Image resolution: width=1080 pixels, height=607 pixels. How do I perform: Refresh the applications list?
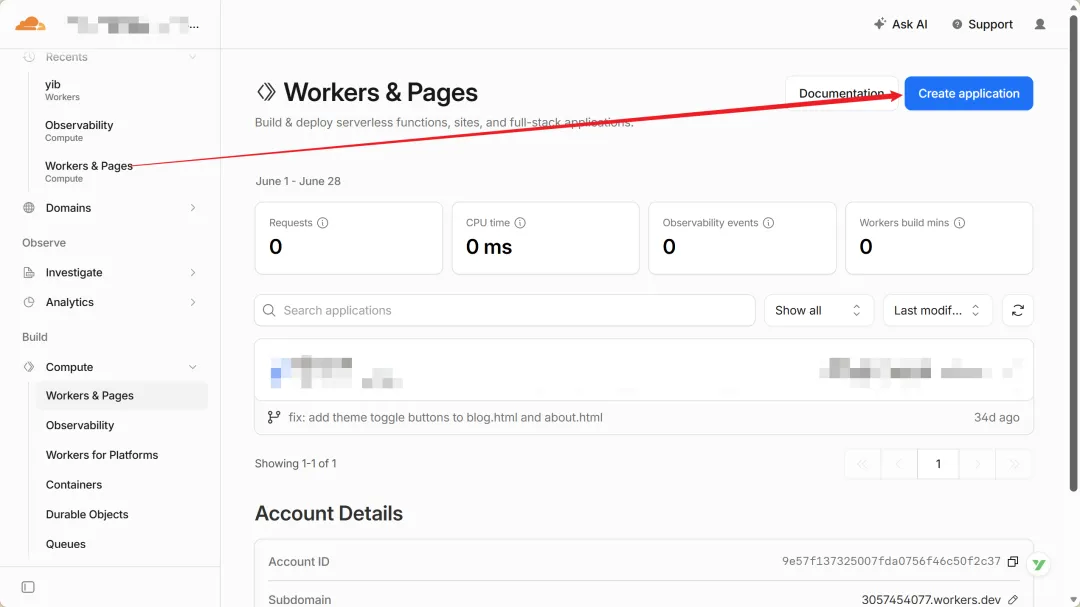click(1017, 310)
